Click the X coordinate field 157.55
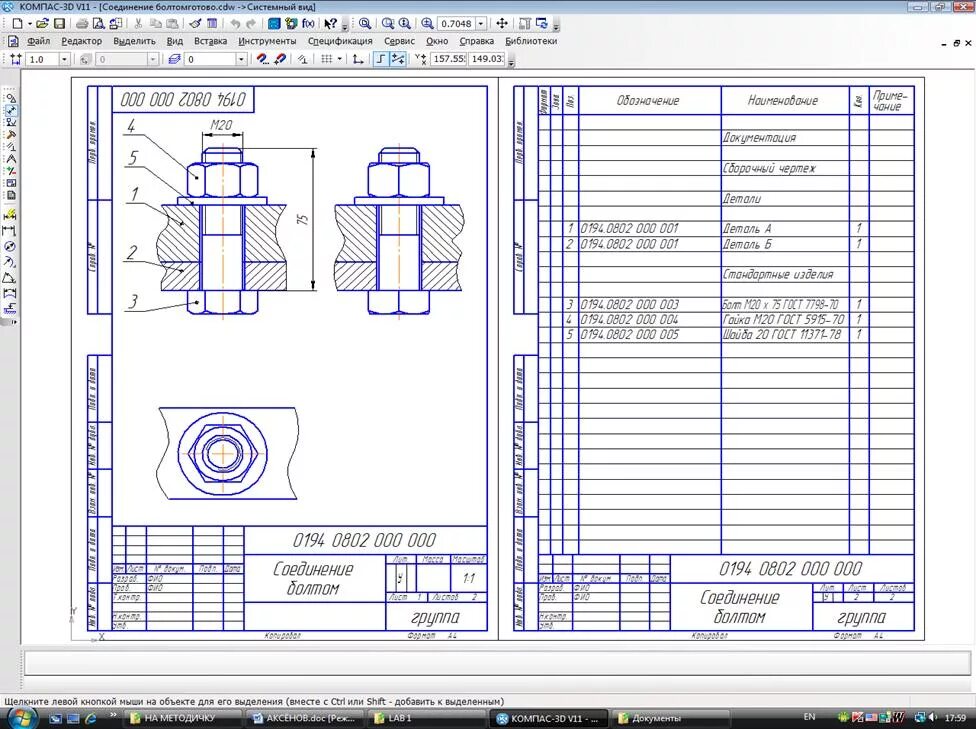Screen dimensions: 976x729 (449, 59)
